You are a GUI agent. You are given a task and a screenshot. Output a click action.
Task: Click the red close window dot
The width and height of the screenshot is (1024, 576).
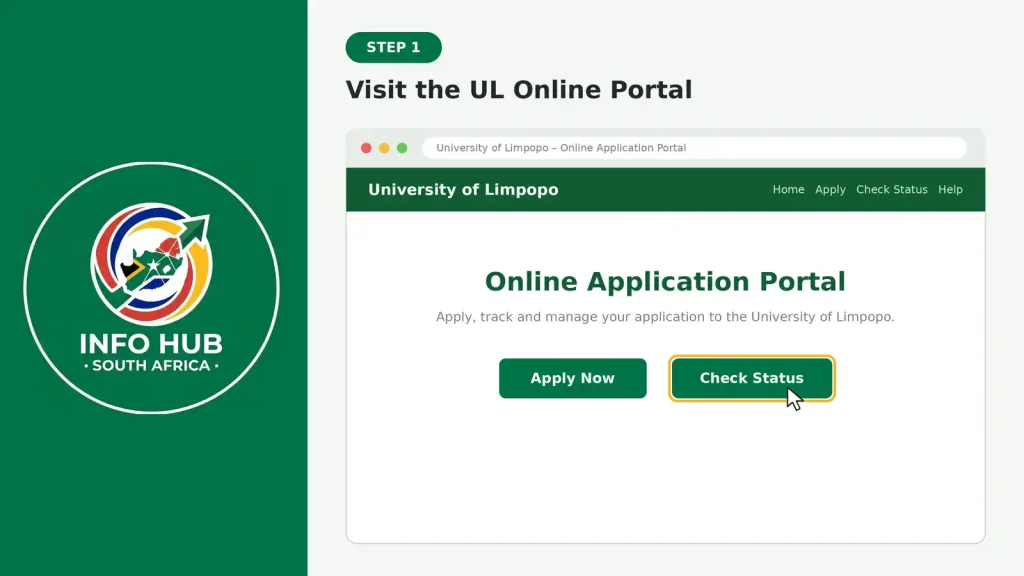[366, 148]
